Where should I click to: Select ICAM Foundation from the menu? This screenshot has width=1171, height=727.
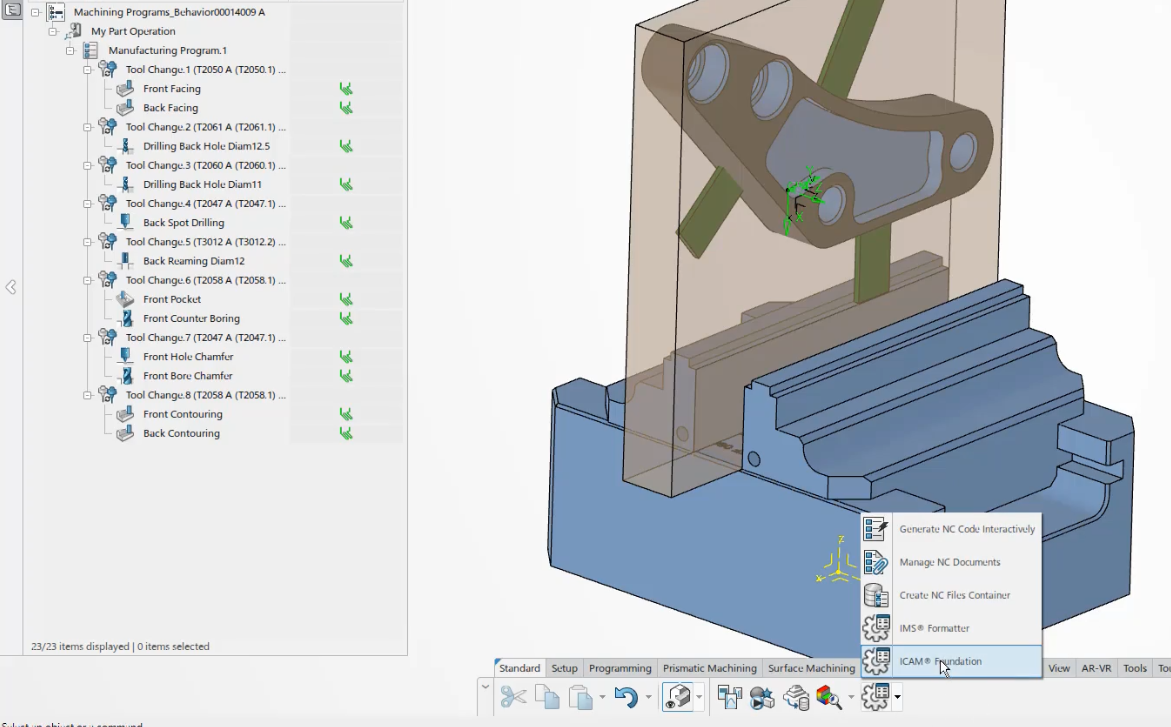point(939,661)
